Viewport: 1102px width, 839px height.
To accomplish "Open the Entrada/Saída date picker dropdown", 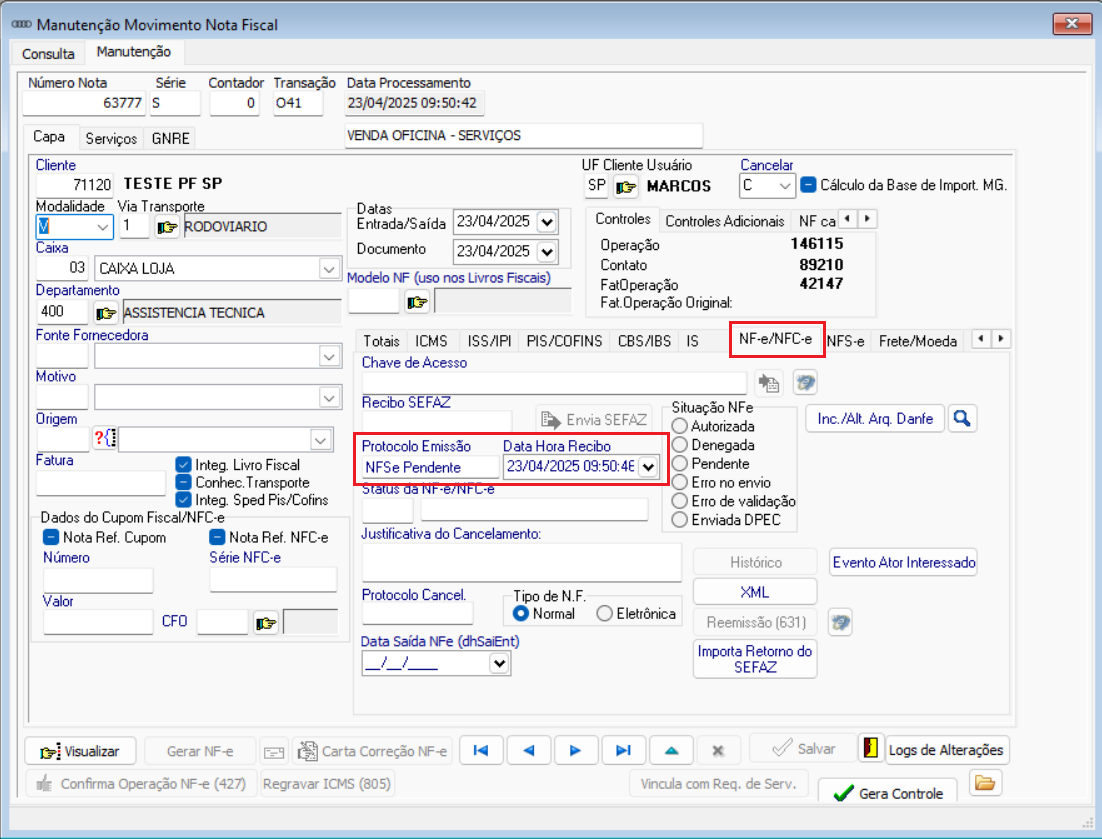I will [x=546, y=222].
